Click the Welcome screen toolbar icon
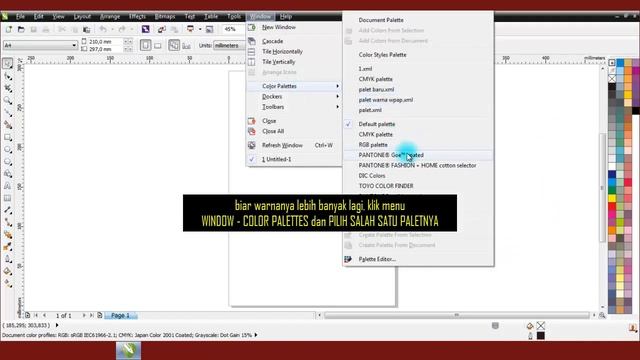 coord(209,29)
